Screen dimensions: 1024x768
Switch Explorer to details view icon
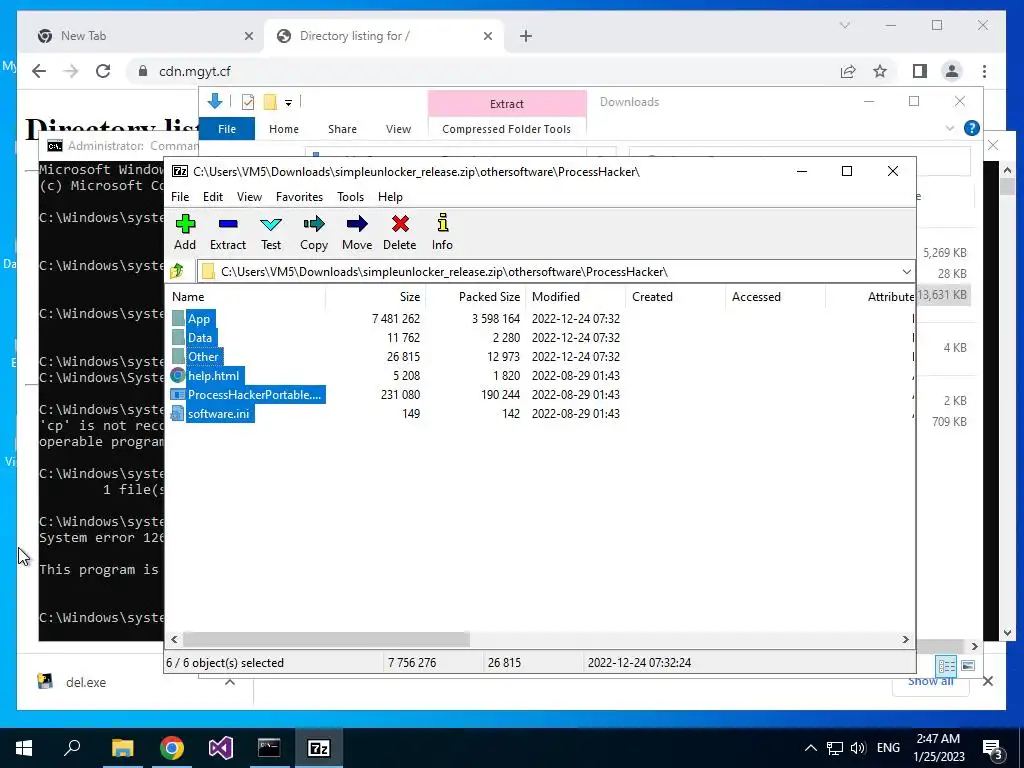click(x=946, y=665)
